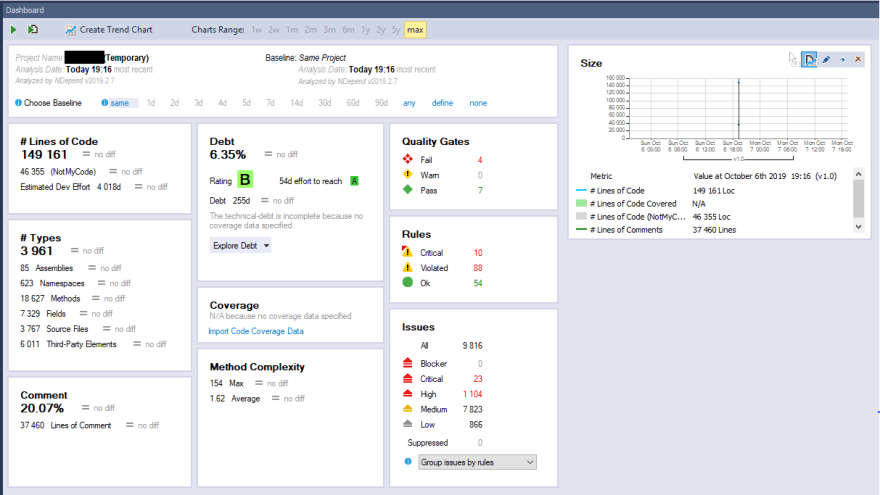
Task: Set charts range to 1m
Action: click(x=292, y=30)
